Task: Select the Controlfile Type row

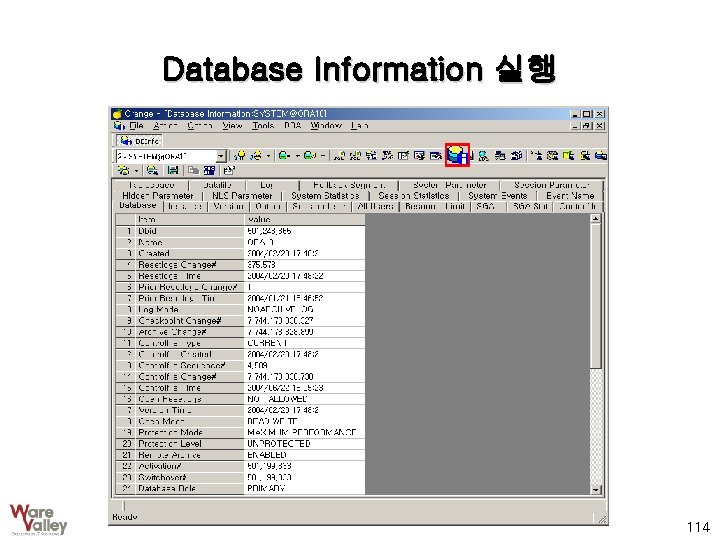Action: [x=240, y=343]
